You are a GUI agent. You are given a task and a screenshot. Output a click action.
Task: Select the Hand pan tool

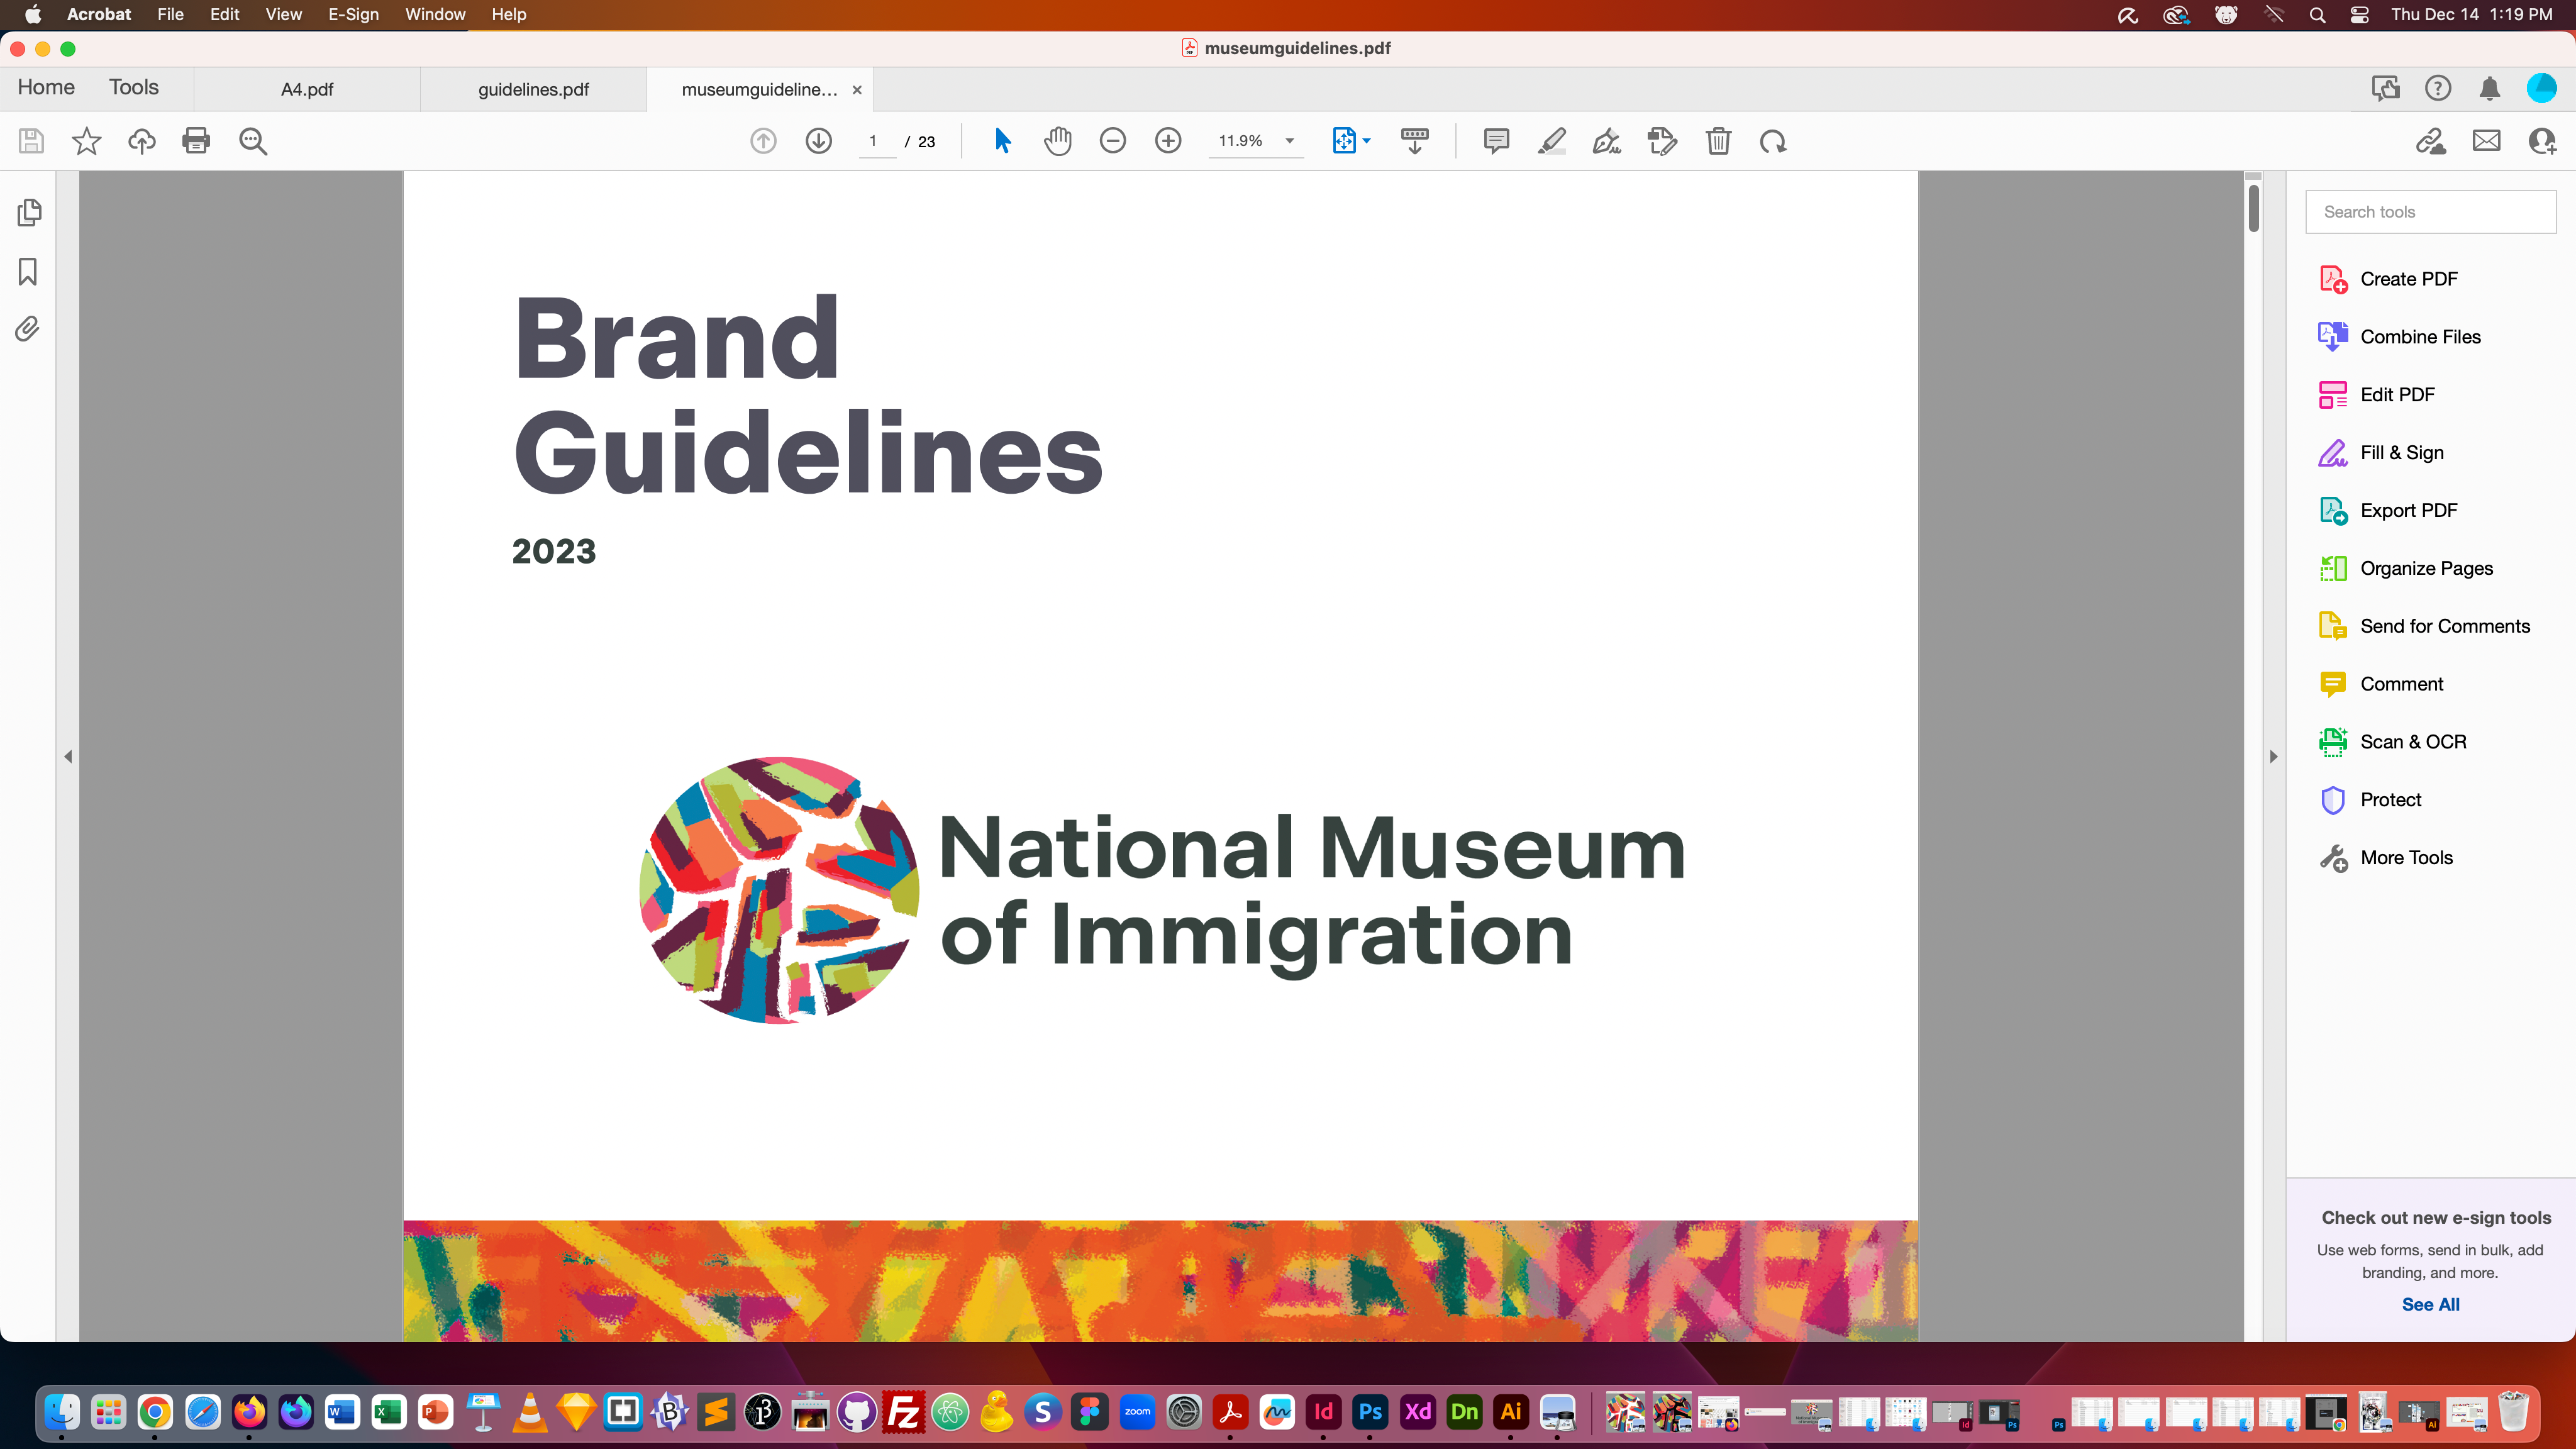pos(1057,141)
